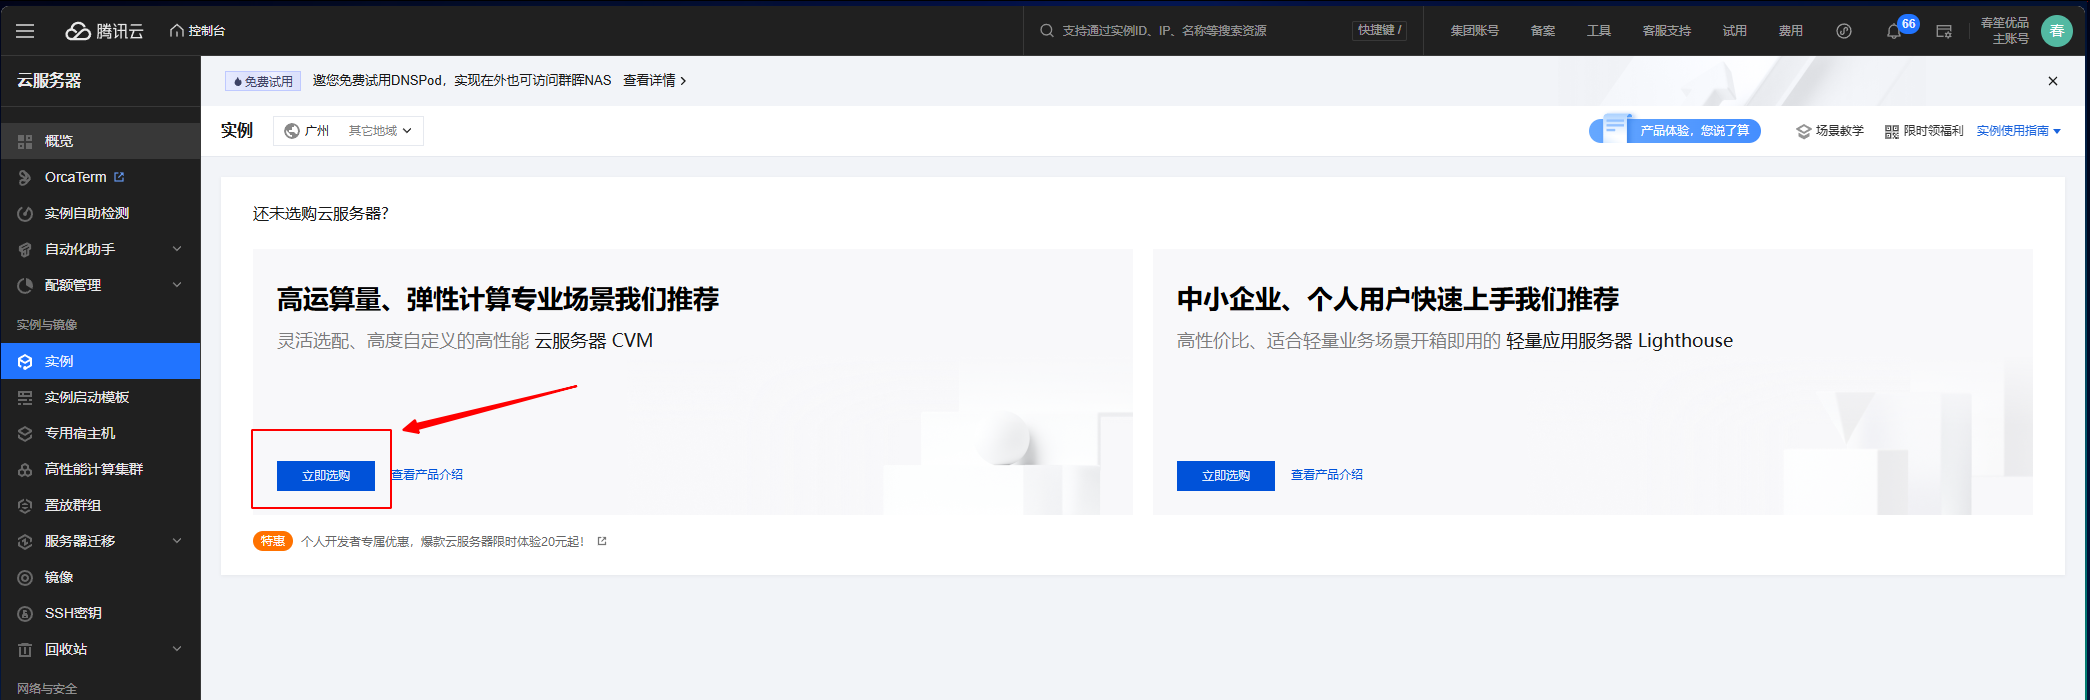The width and height of the screenshot is (2090, 700).
Task: Open the account avatar 春
Action: pos(2057,31)
